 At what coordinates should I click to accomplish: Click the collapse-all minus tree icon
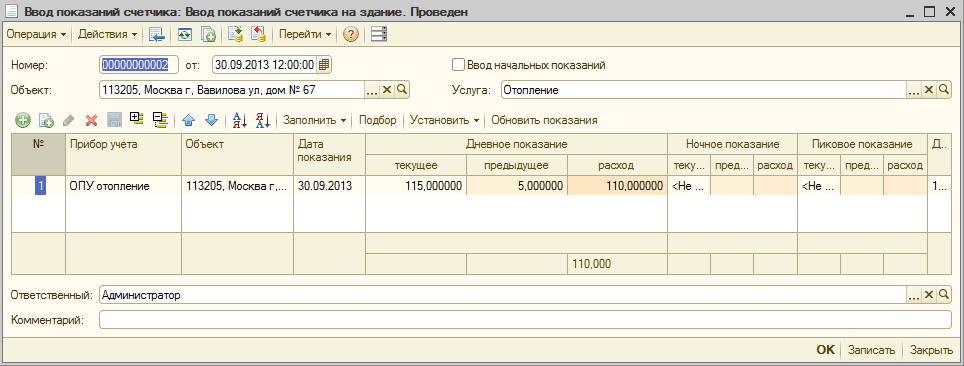click(160, 120)
